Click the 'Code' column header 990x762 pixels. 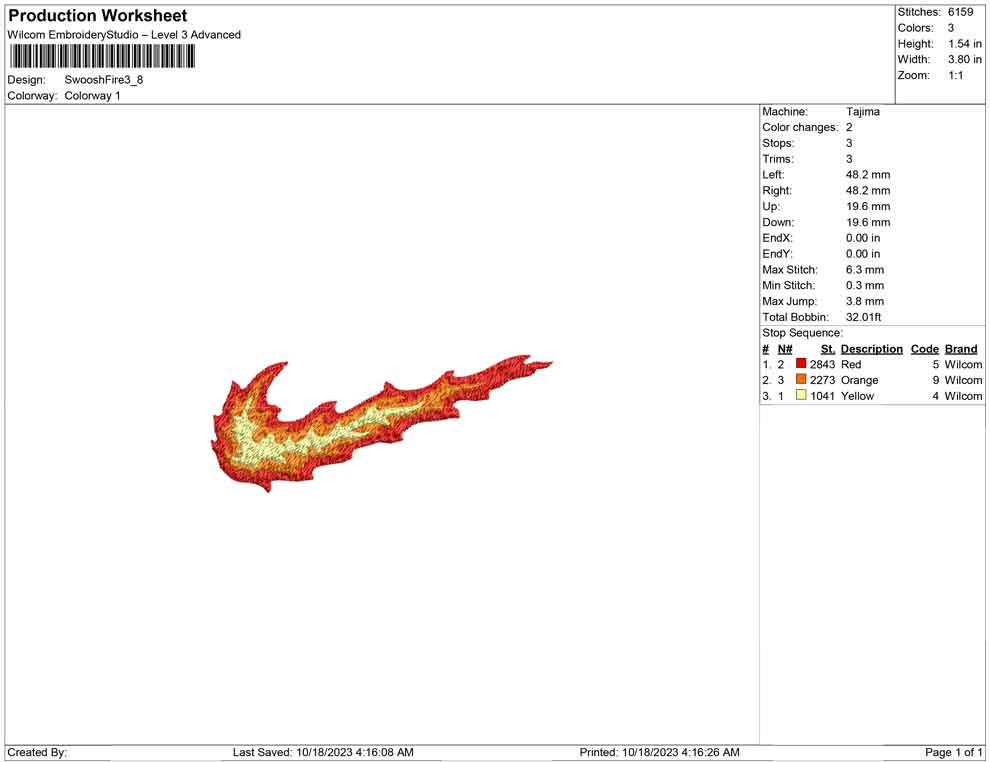coord(925,349)
